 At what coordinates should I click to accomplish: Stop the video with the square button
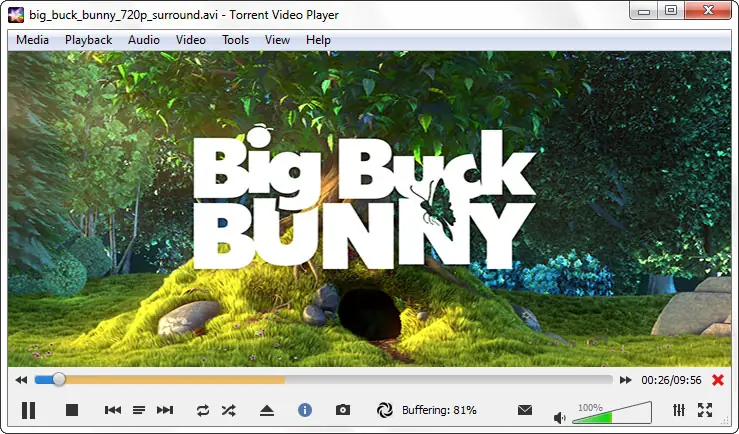point(72,410)
